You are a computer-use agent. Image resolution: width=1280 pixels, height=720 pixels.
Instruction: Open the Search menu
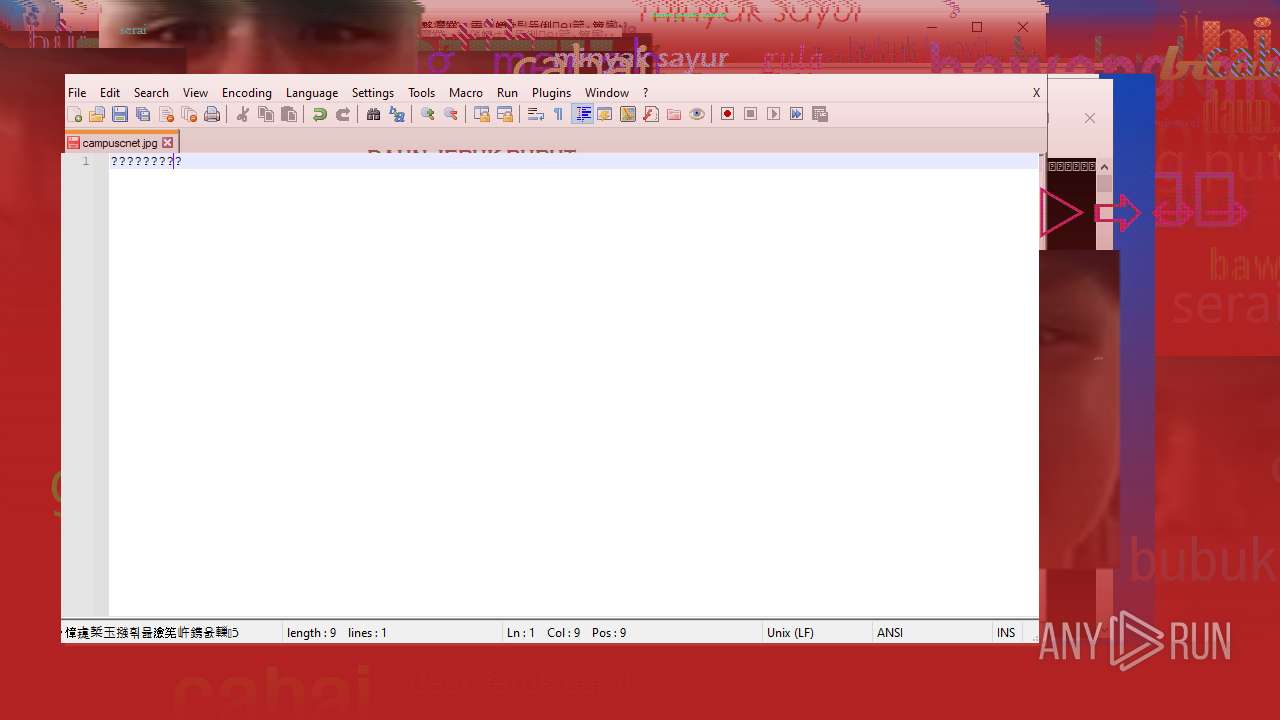(x=151, y=92)
